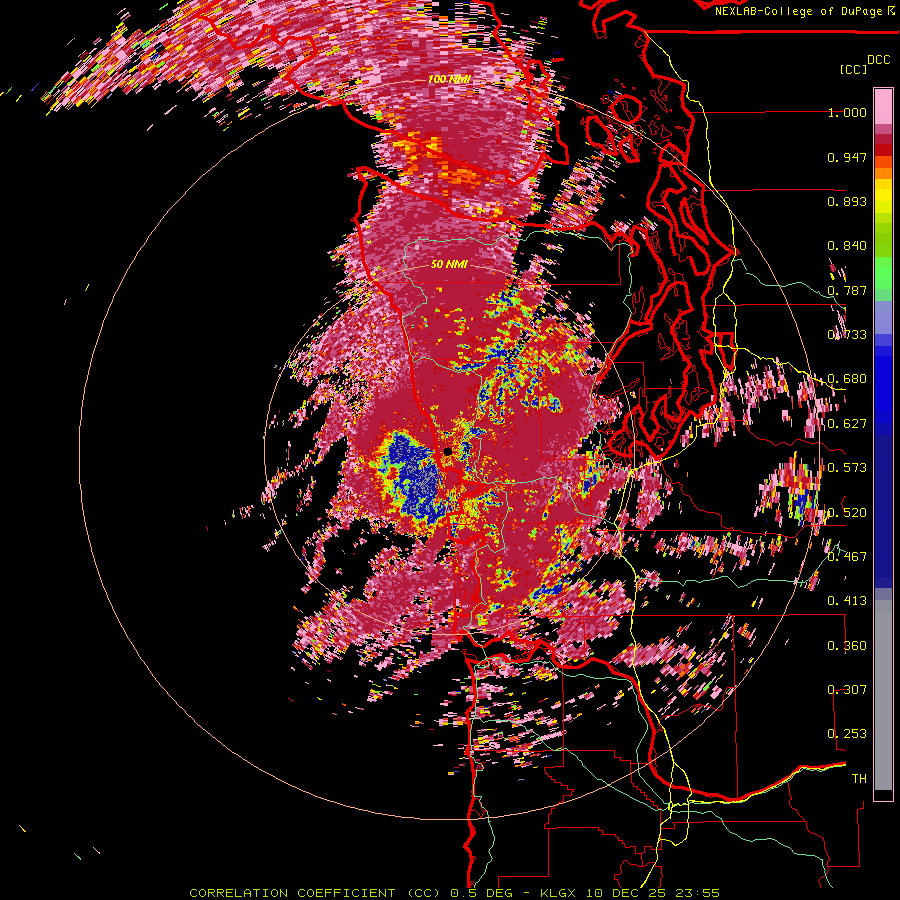Select the 0.787 legend value
This screenshot has height=900, width=900.
coord(847,290)
